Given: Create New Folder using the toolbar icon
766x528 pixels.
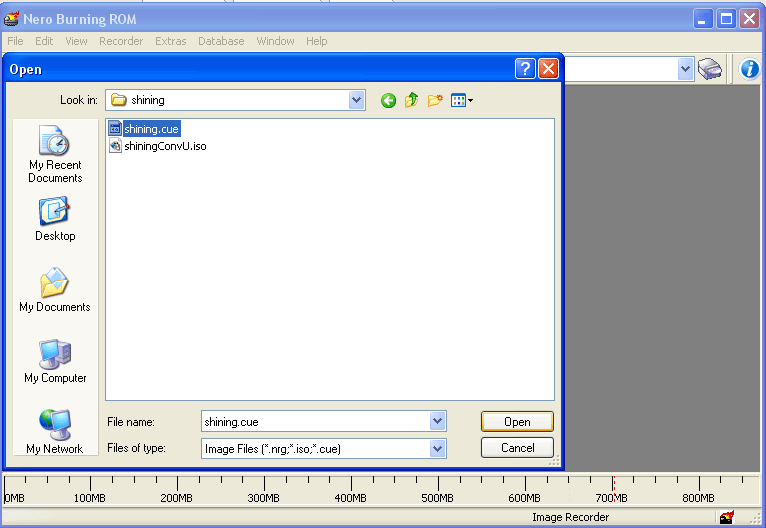Looking at the screenshot, I should 435,100.
